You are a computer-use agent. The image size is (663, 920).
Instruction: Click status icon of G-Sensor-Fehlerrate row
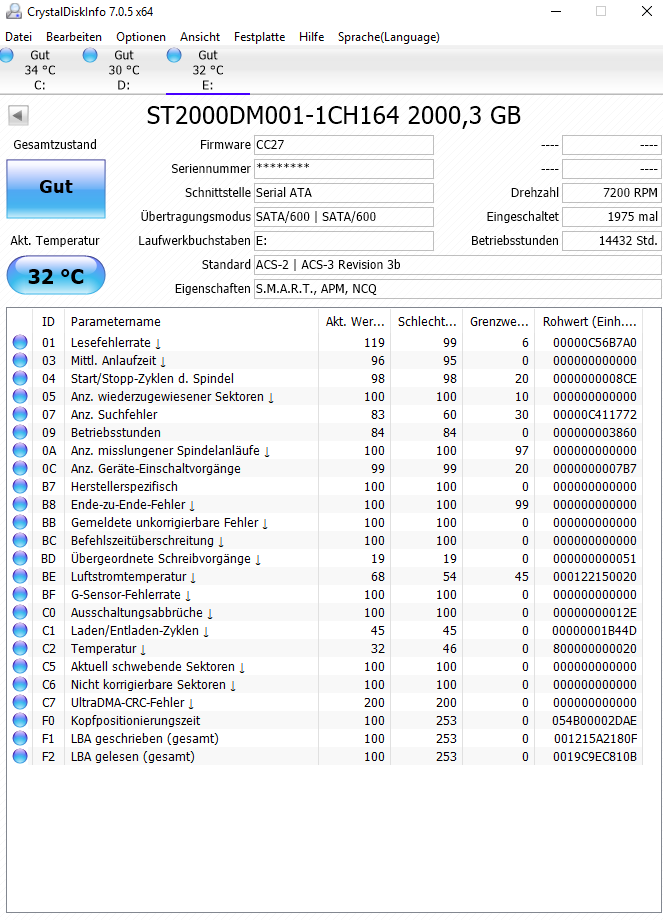[20, 594]
